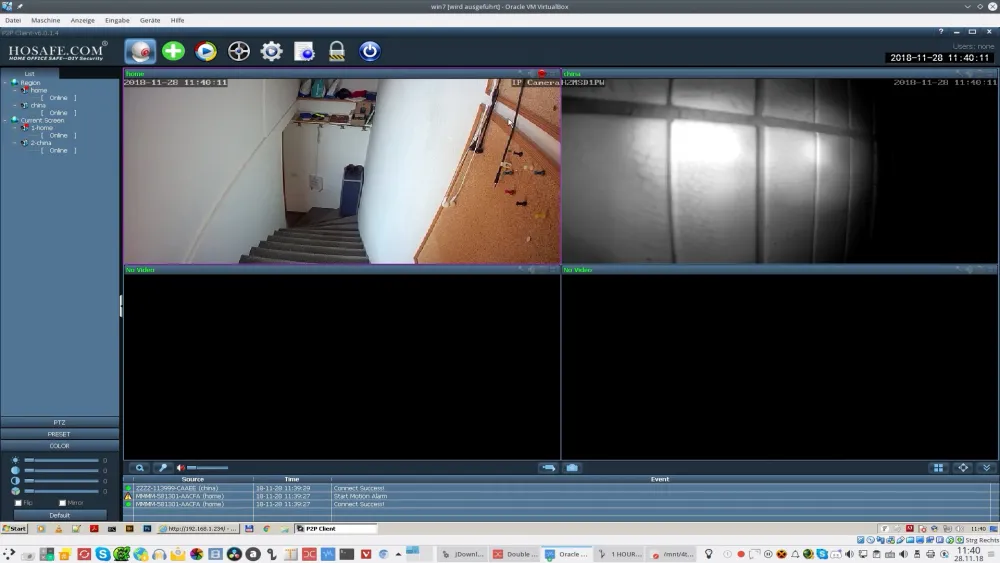Select the ZZZZ-113999 china event row

(557, 488)
